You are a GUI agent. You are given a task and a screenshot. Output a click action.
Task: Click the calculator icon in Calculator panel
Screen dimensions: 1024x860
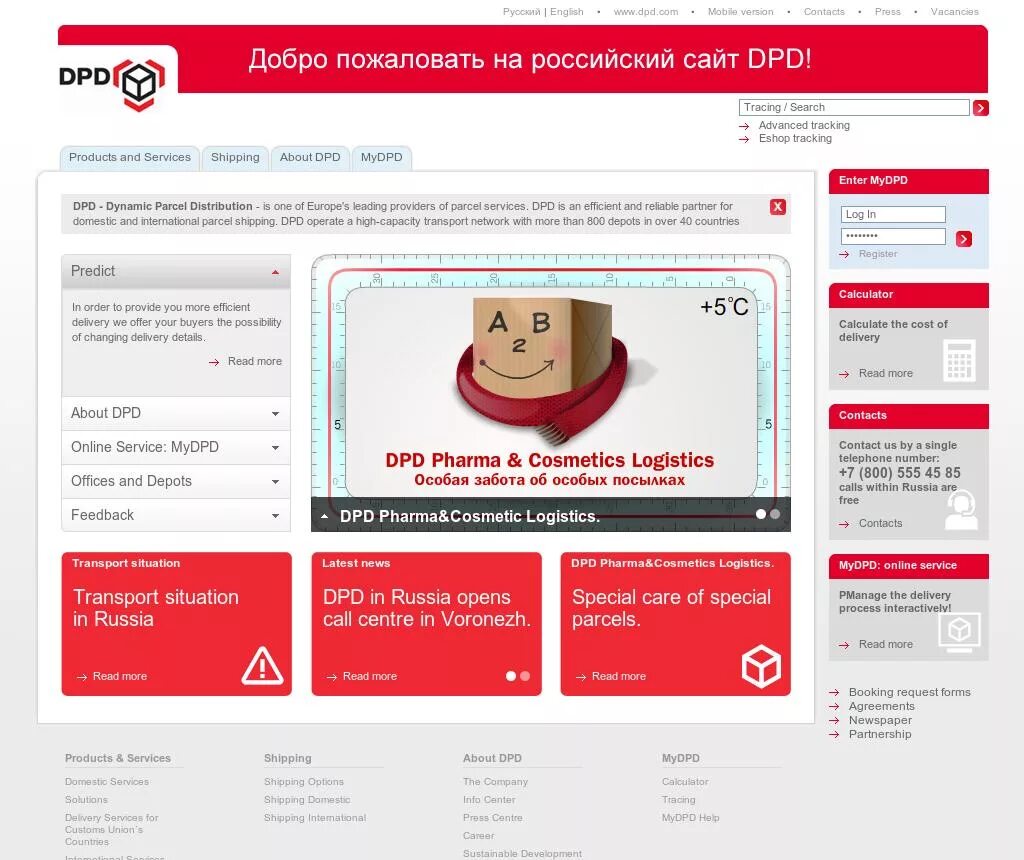click(x=959, y=360)
